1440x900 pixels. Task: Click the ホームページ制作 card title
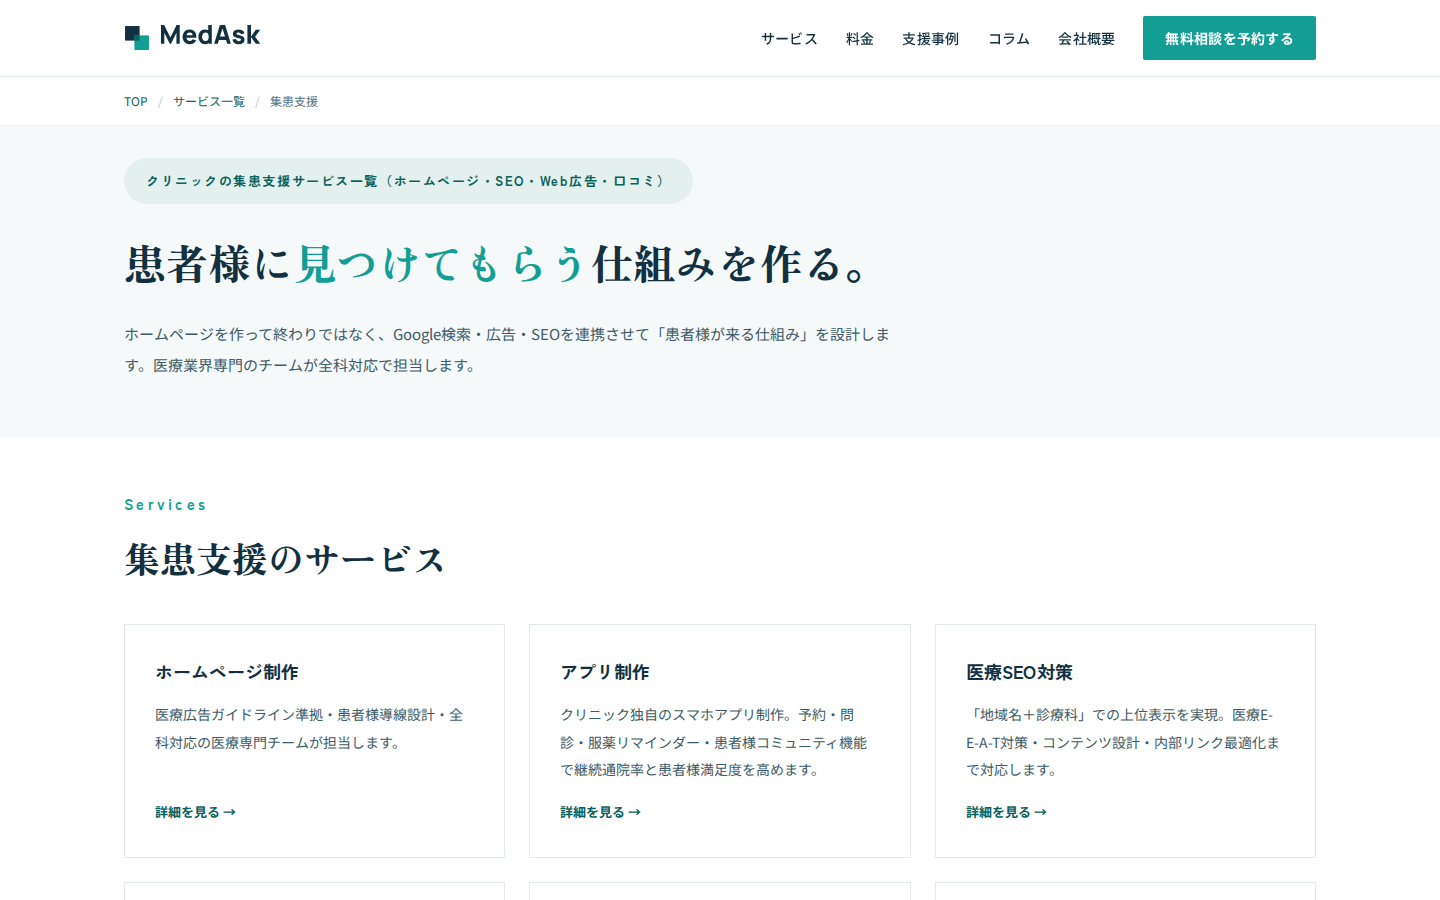227,672
